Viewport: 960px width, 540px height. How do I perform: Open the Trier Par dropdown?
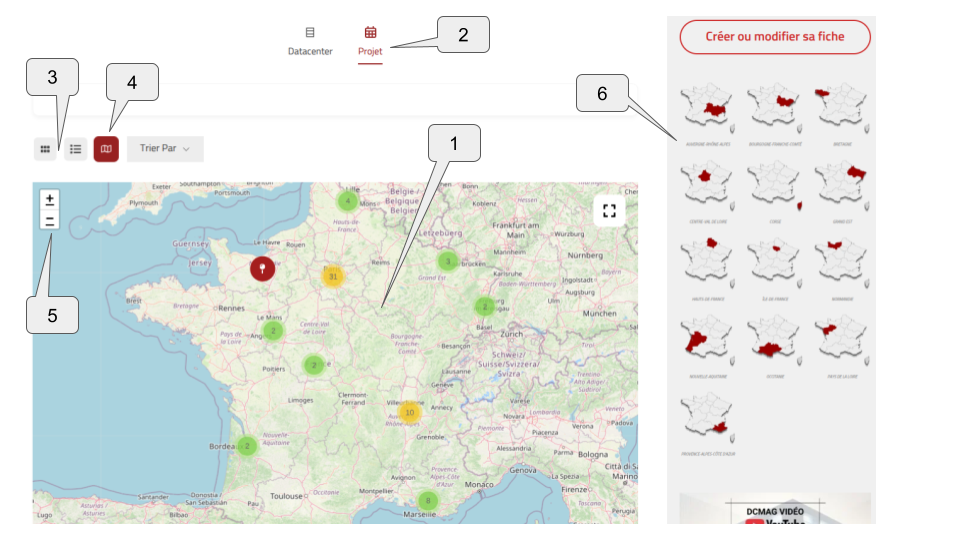[x=165, y=149]
